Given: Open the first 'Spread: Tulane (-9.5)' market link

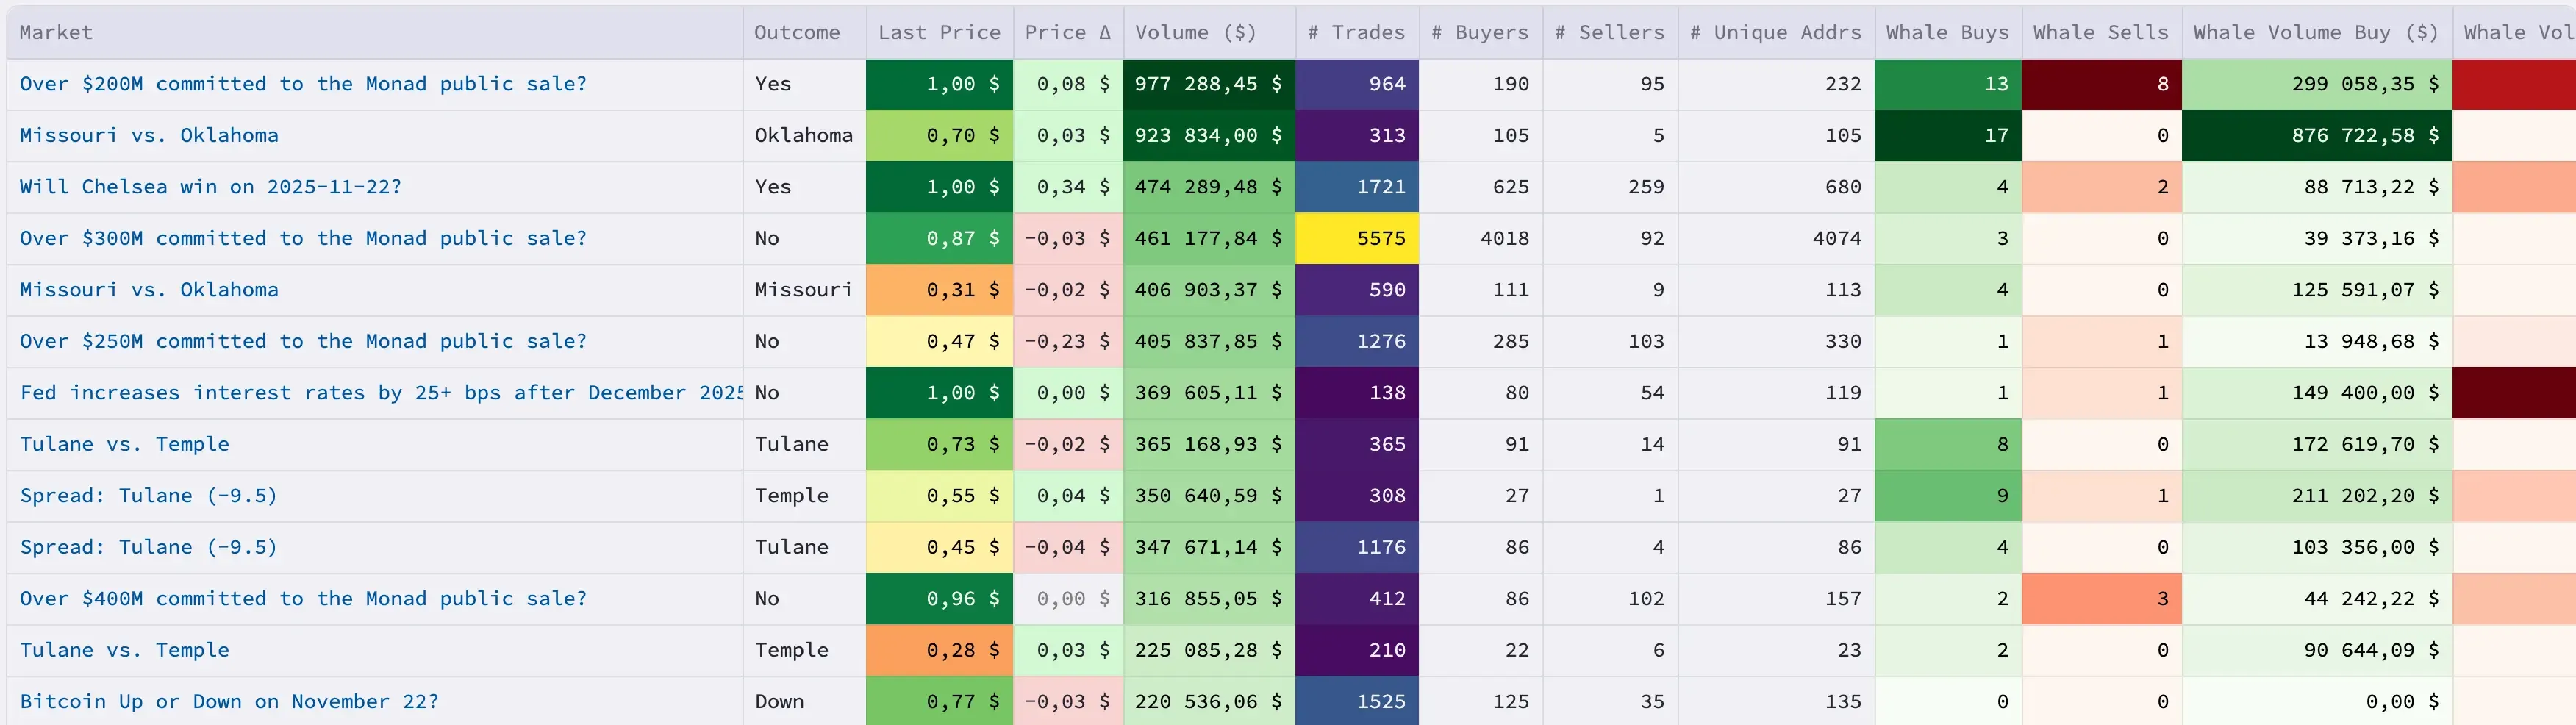Looking at the screenshot, I should [148, 495].
